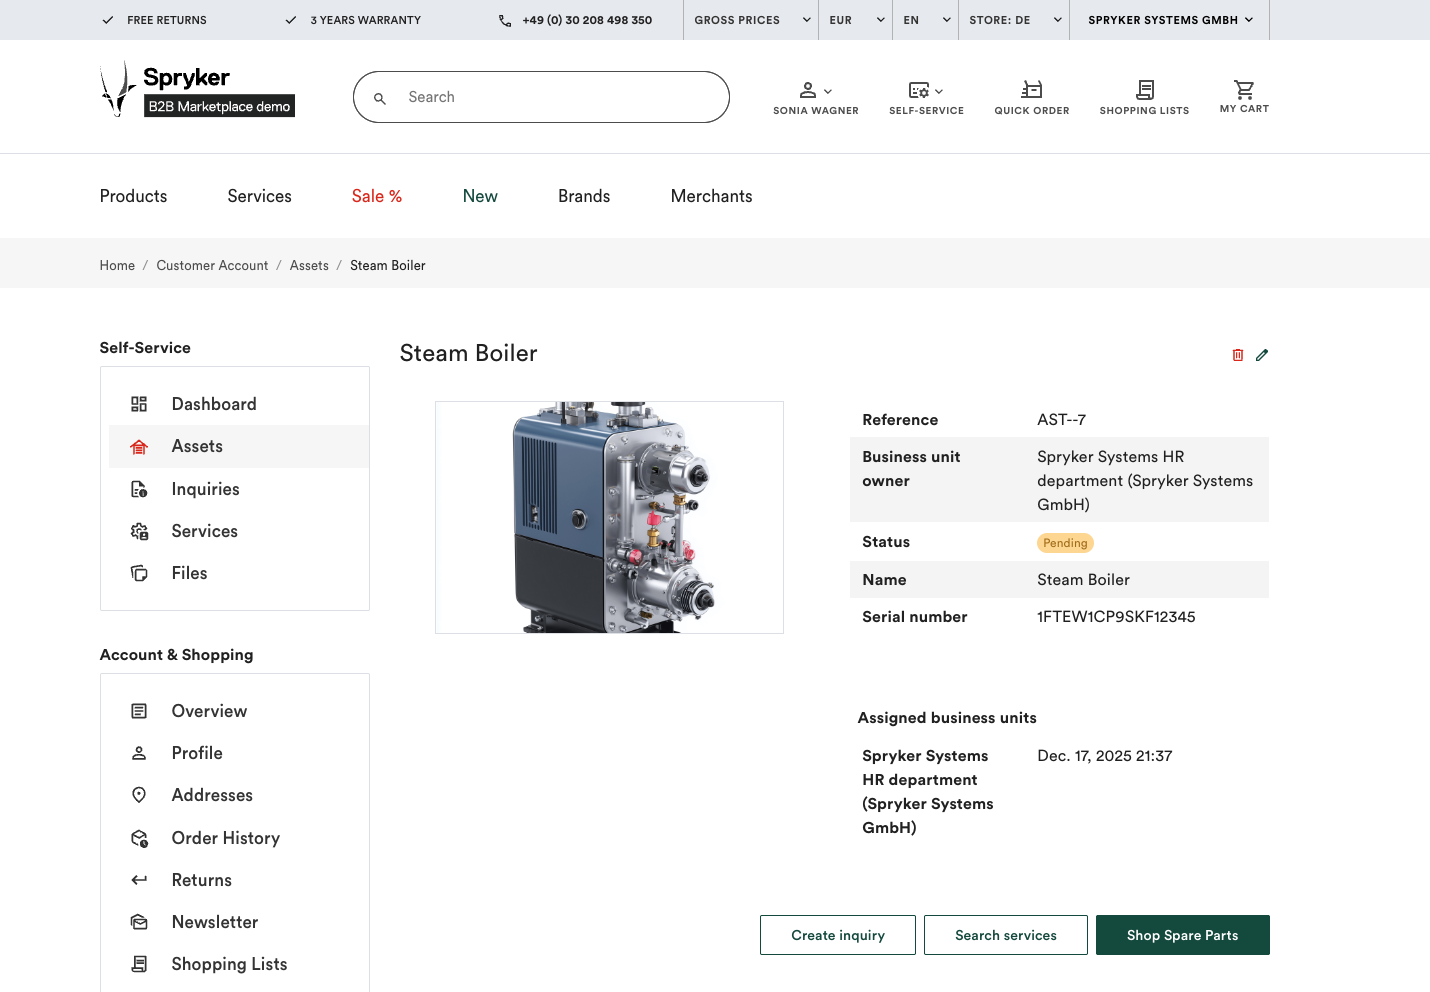The width and height of the screenshot is (1430, 992).
Task: Open the EUR currency selector
Action: (x=855, y=19)
